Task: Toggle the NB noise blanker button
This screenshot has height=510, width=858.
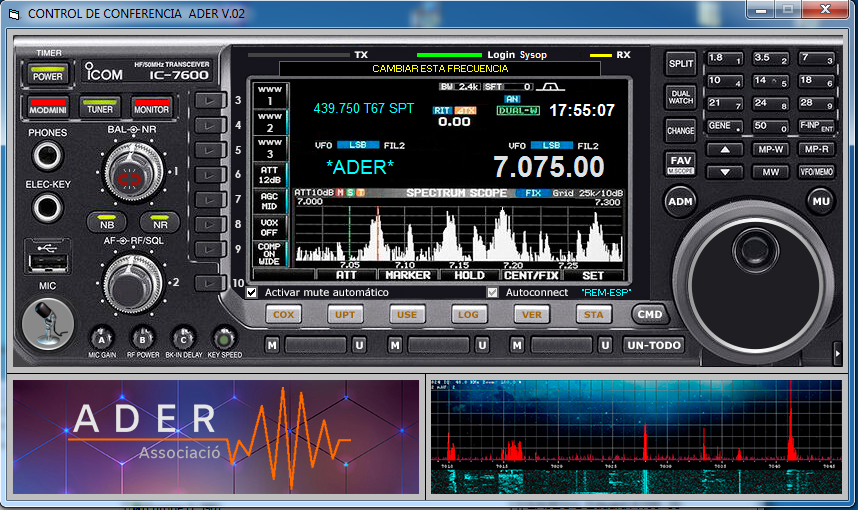Action: (107, 221)
